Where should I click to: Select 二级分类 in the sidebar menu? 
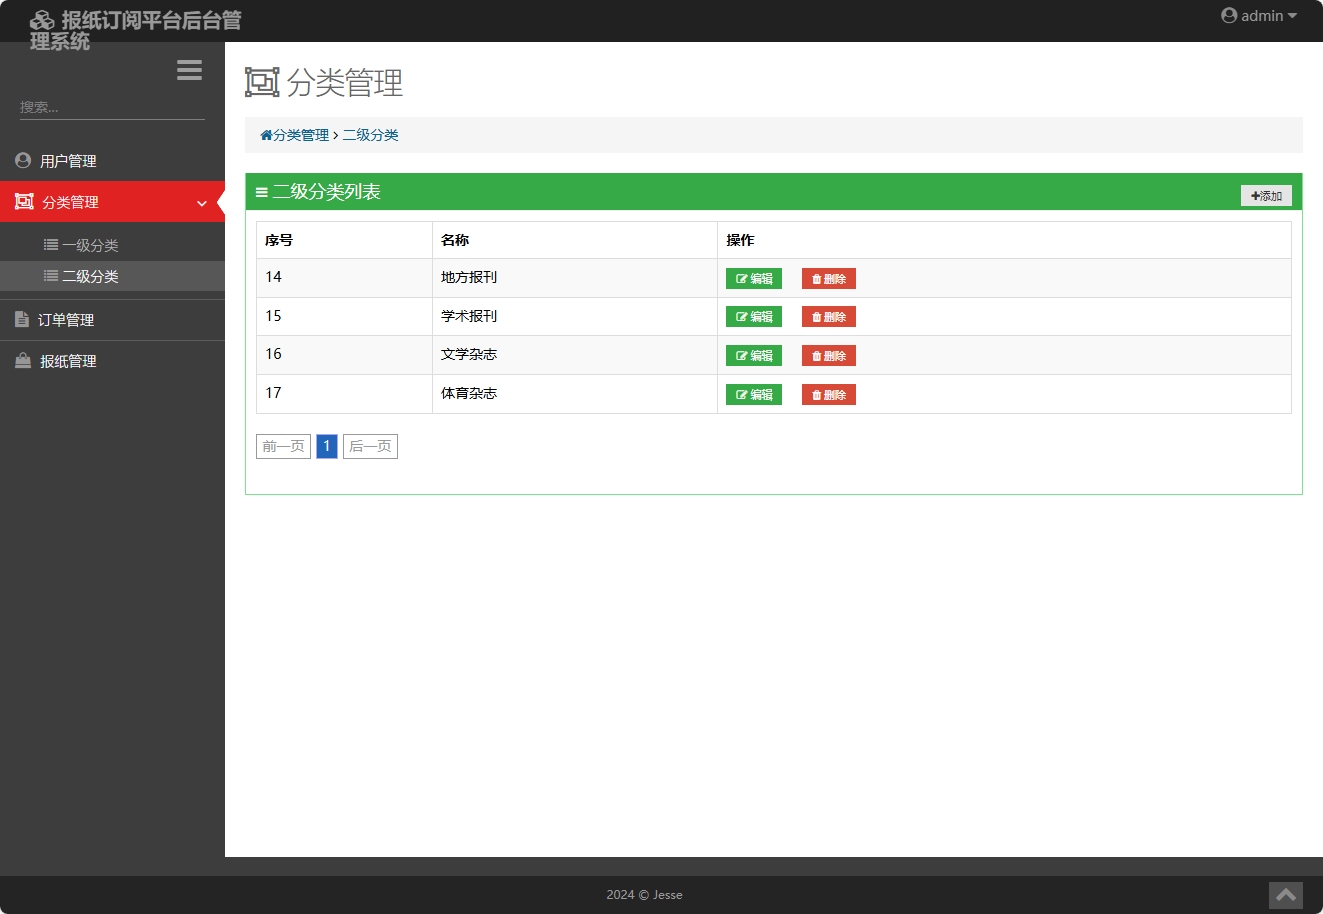[86, 275]
